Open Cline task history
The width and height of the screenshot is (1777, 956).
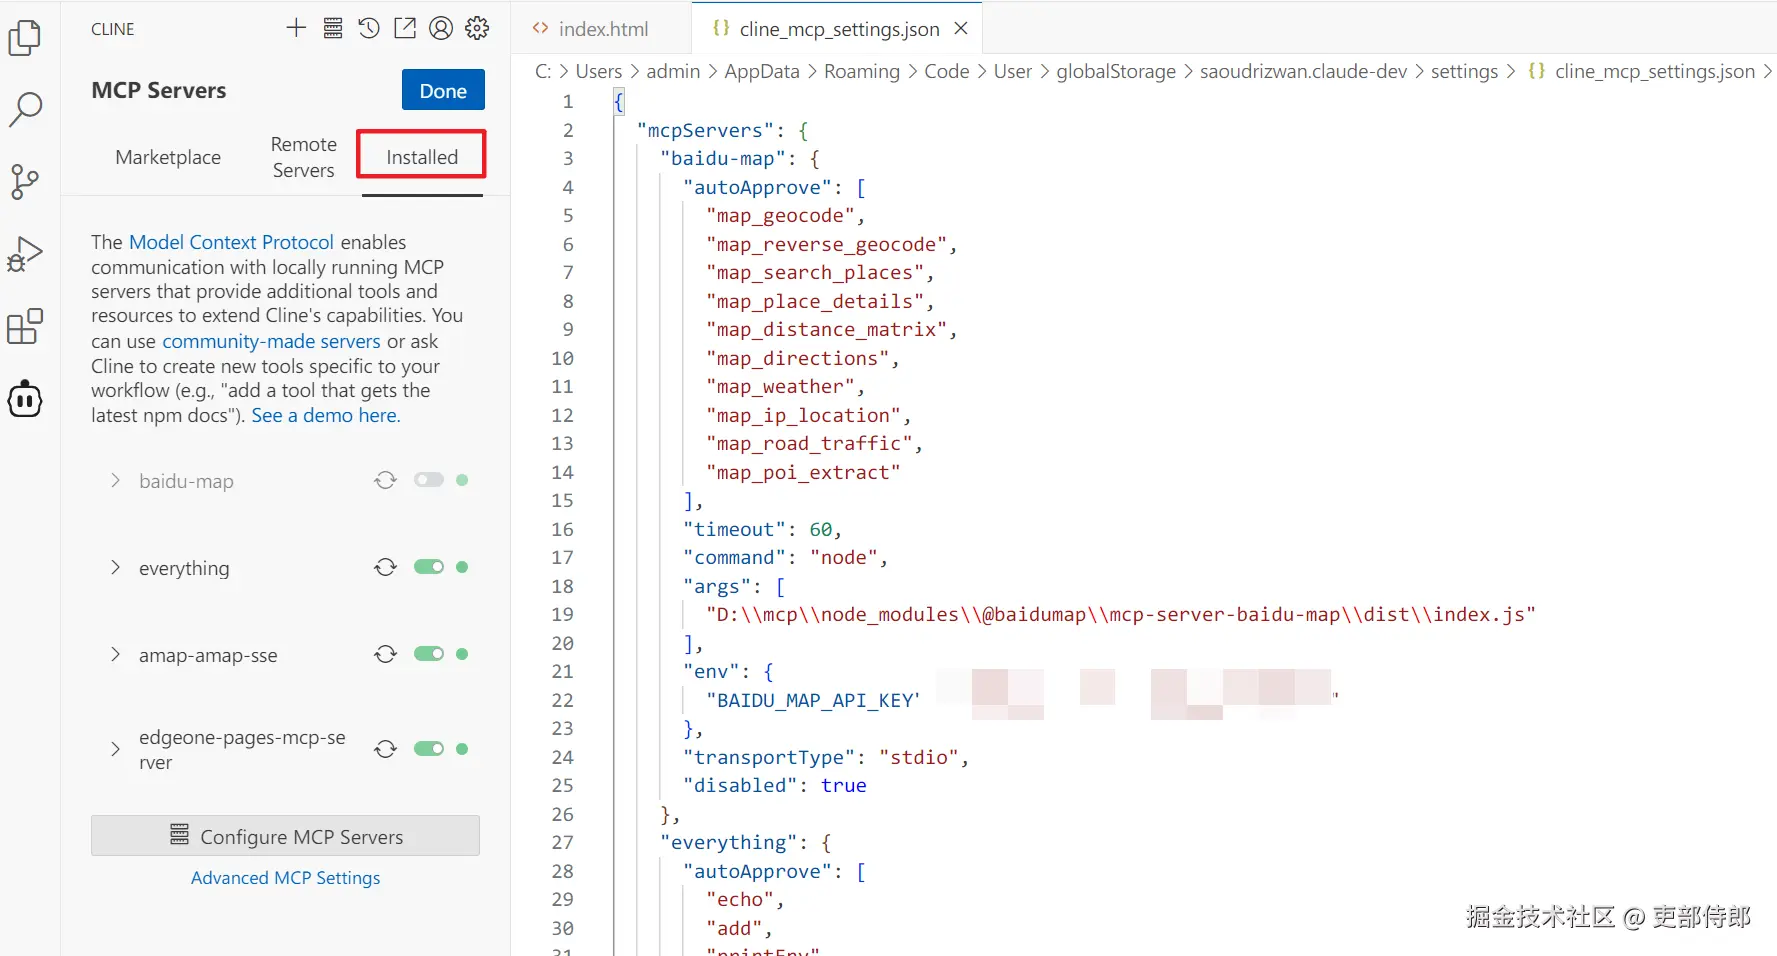[369, 28]
